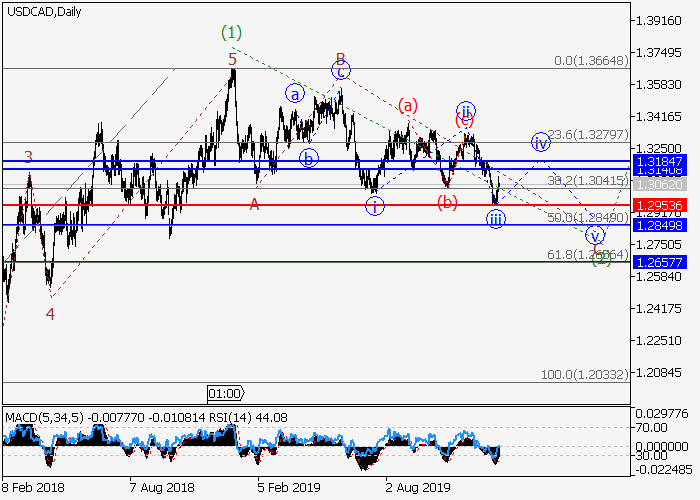Screen dimensions: 700x500
Task: Click the blue circled 'b' label
Action: coord(309,158)
